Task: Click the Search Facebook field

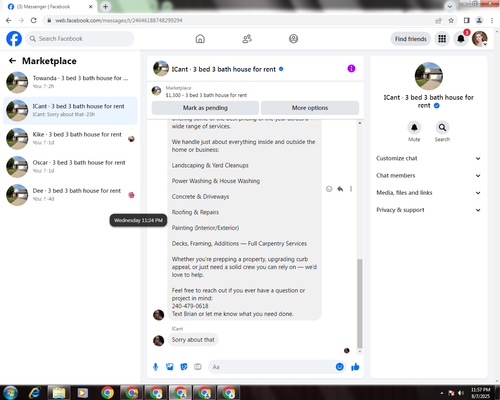Action: click(x=80, y=39)
